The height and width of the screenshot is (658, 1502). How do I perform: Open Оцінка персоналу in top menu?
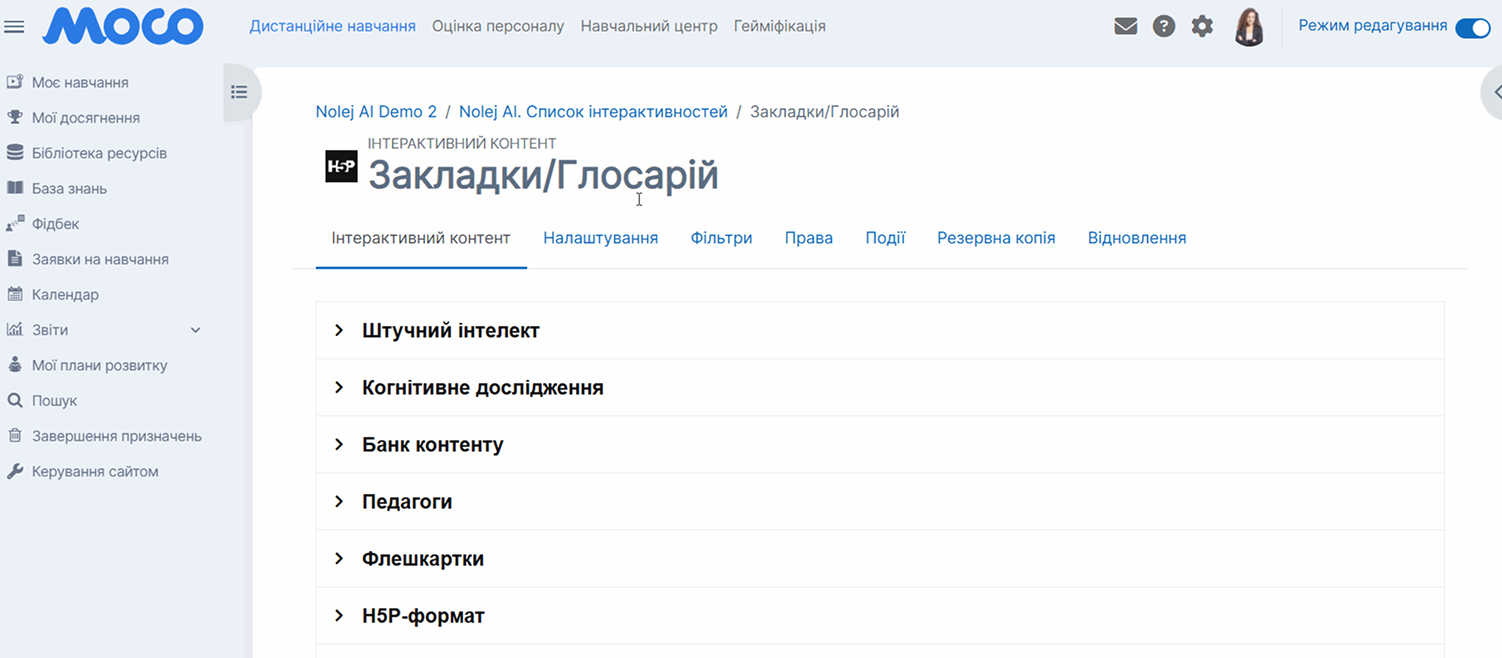[497, 26]
